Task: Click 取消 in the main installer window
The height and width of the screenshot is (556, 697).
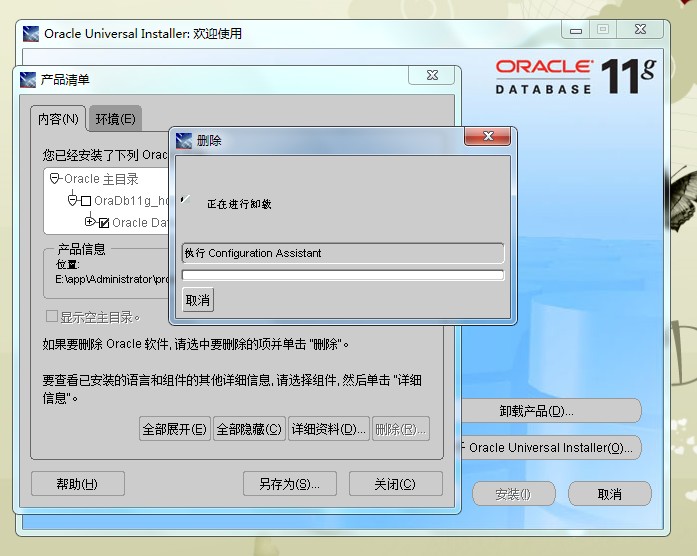Action: (x=609, y=494)
